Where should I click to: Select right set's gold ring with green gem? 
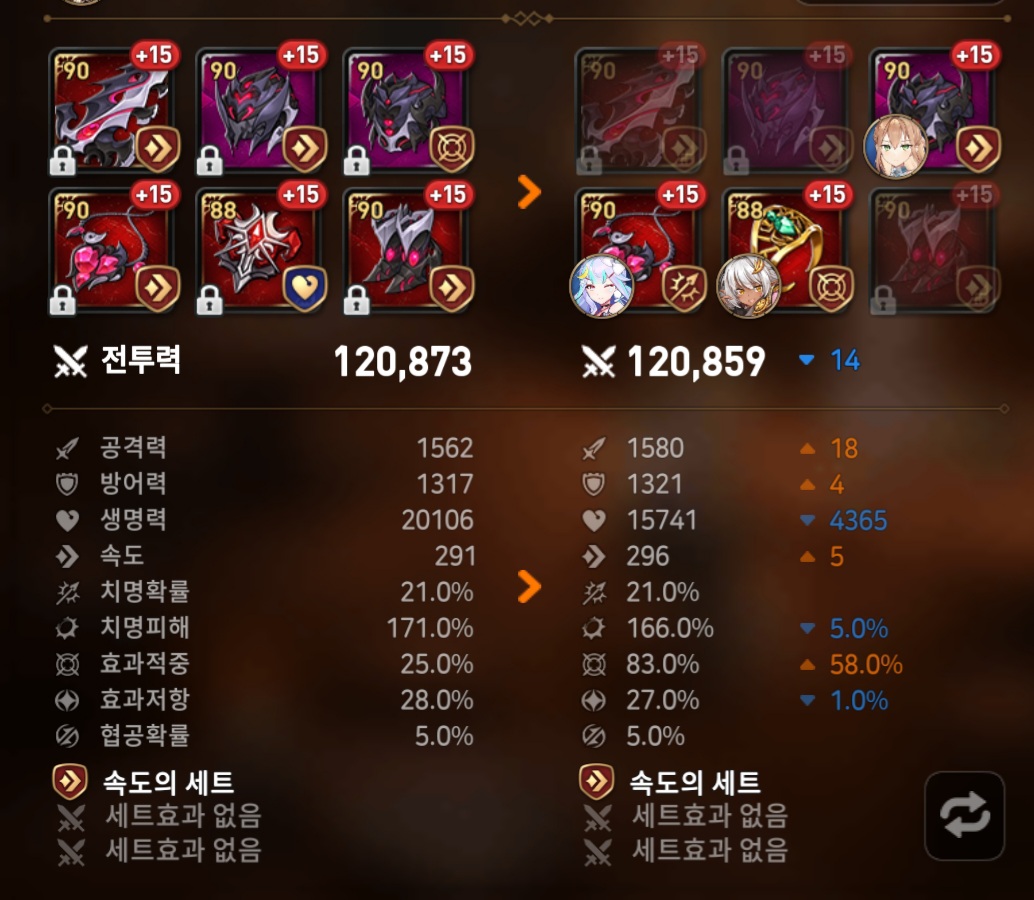point(787,250)
